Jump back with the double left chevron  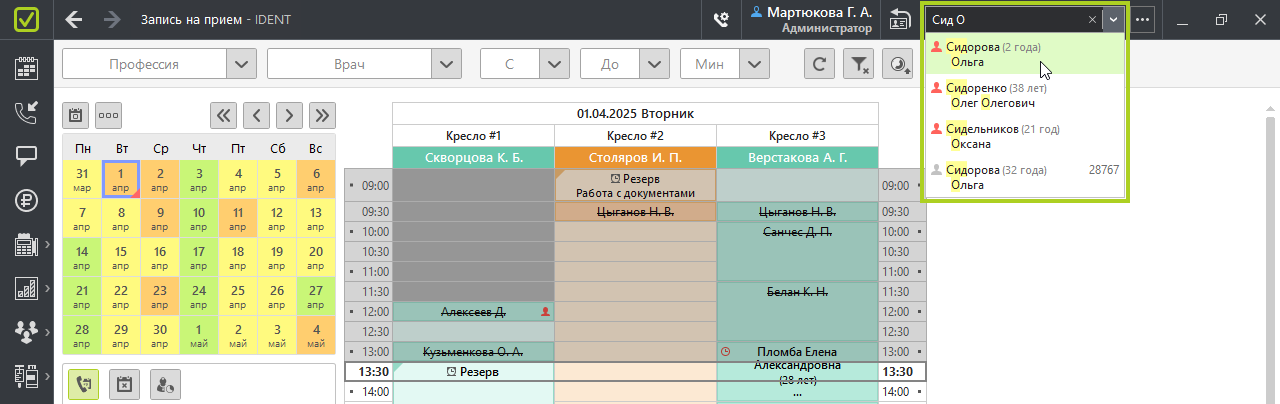click(x=223, y=114)
